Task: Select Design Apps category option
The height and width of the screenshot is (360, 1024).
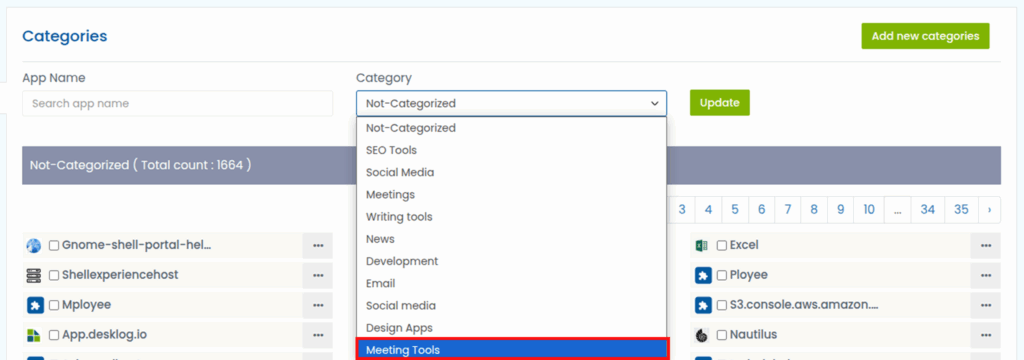Action: (x=511, y=328)
